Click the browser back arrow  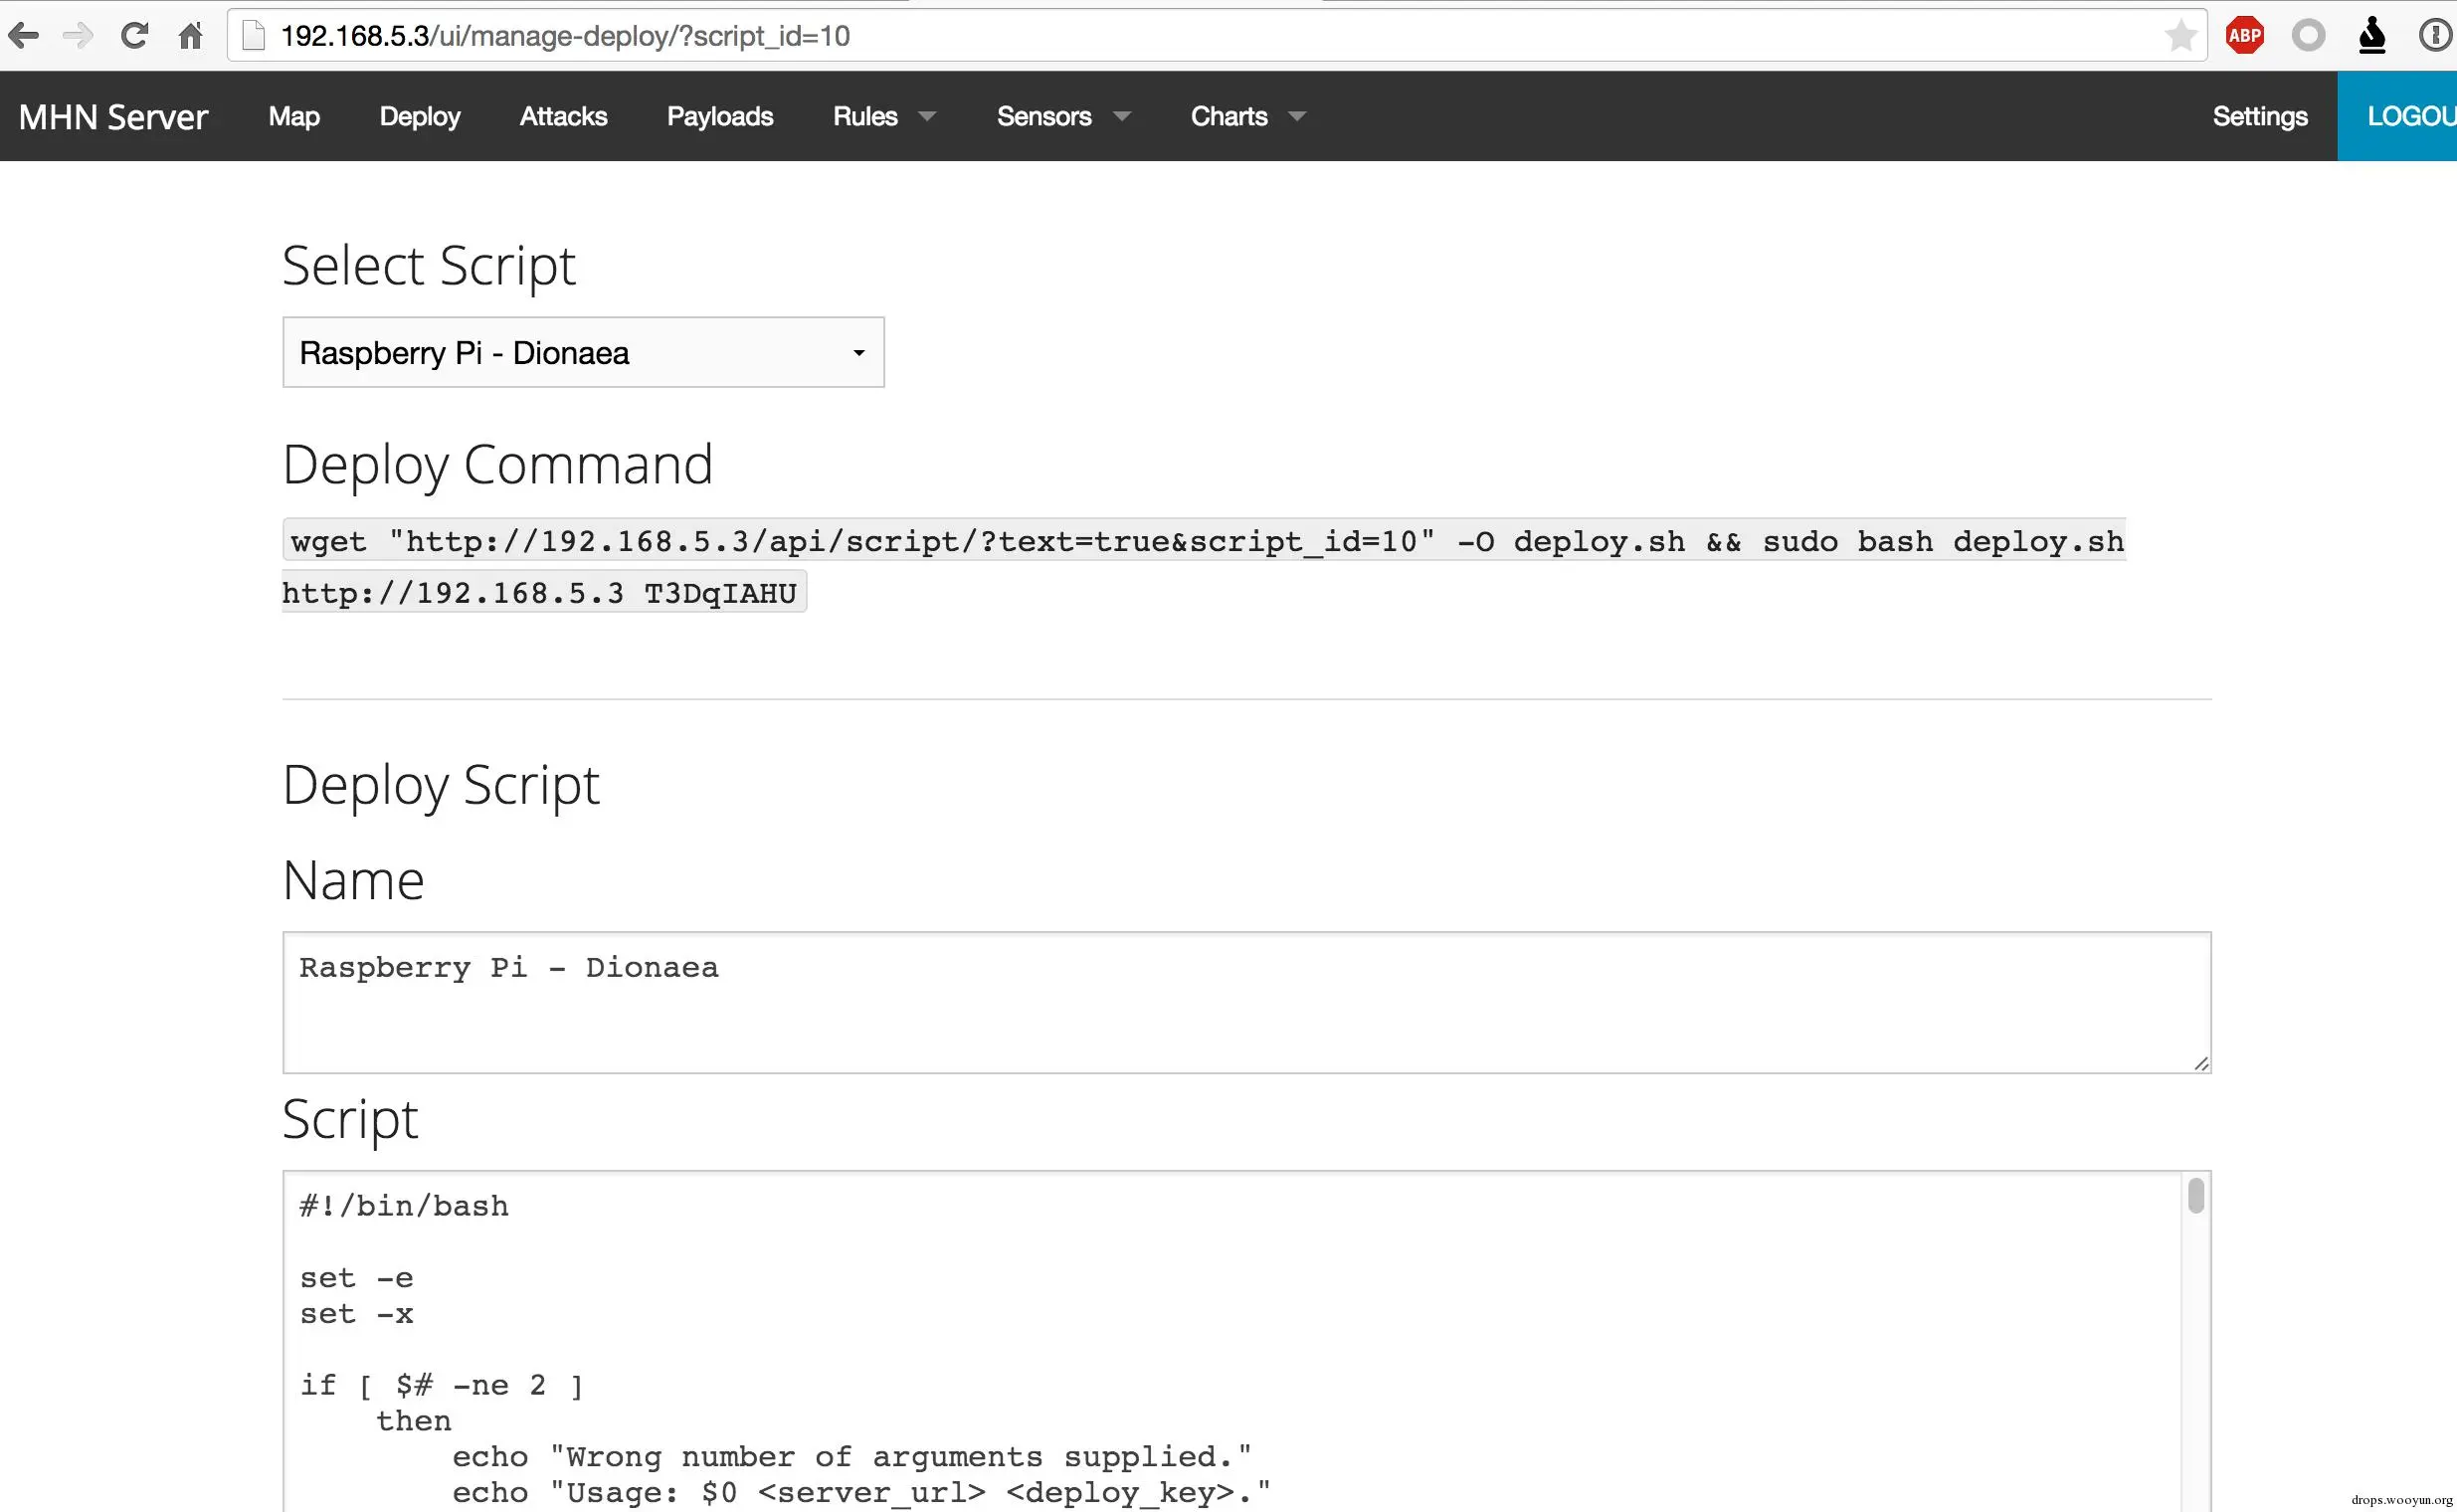click(24, 36)
